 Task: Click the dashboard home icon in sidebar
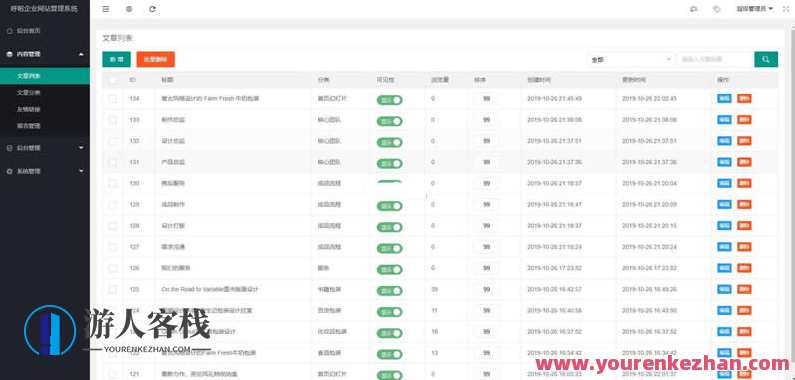[9, 31]
